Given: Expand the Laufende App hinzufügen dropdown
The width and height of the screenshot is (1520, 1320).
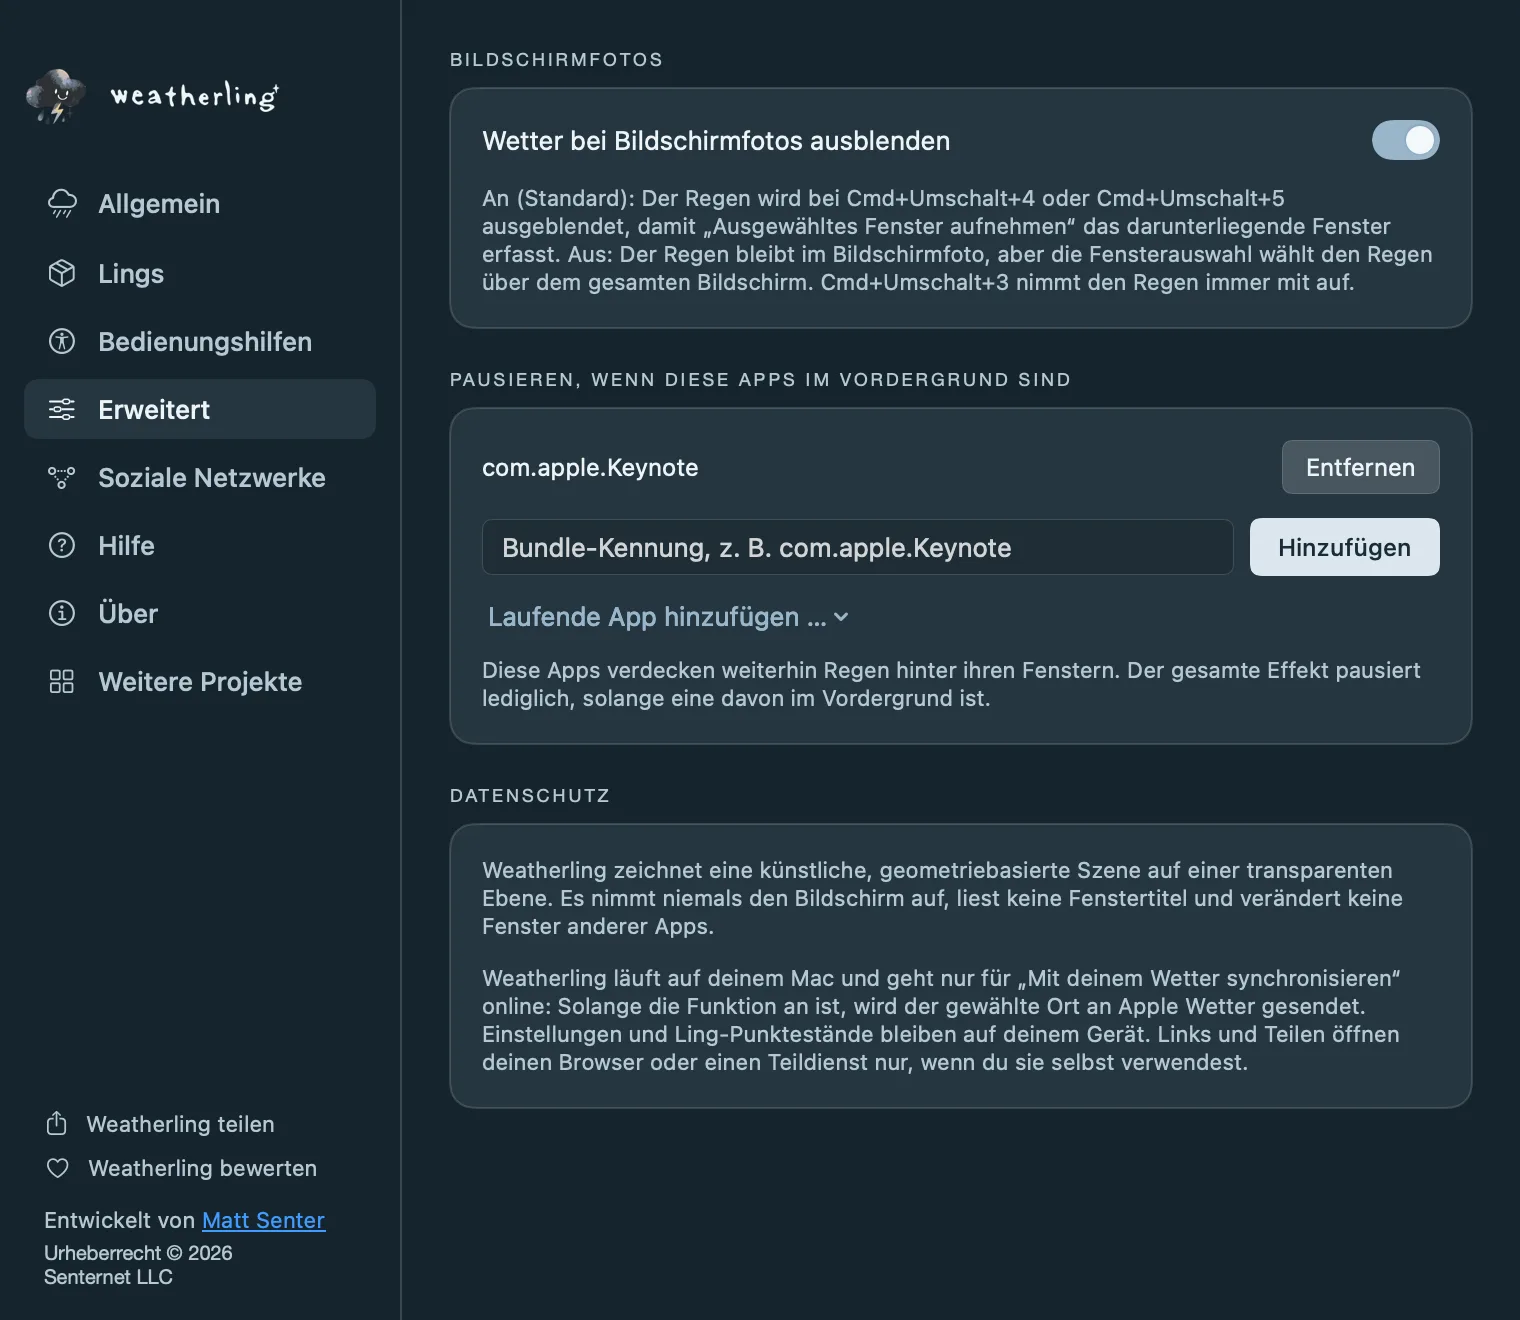Looking at the screenshot, I should pos(668,617).
